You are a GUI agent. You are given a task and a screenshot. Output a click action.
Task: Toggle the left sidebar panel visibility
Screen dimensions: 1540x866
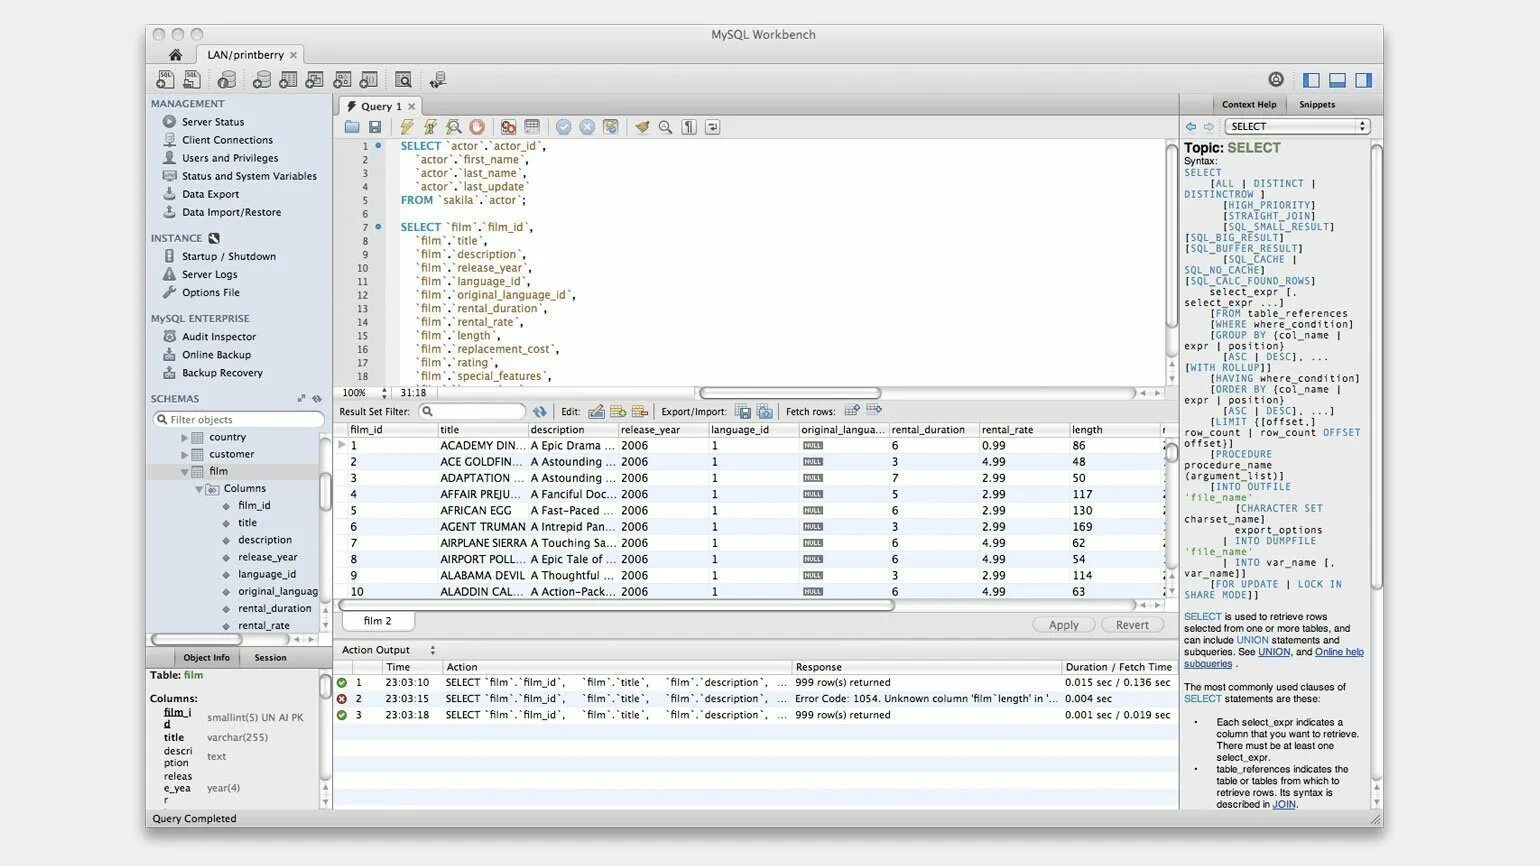click(x=1311, y=80)
